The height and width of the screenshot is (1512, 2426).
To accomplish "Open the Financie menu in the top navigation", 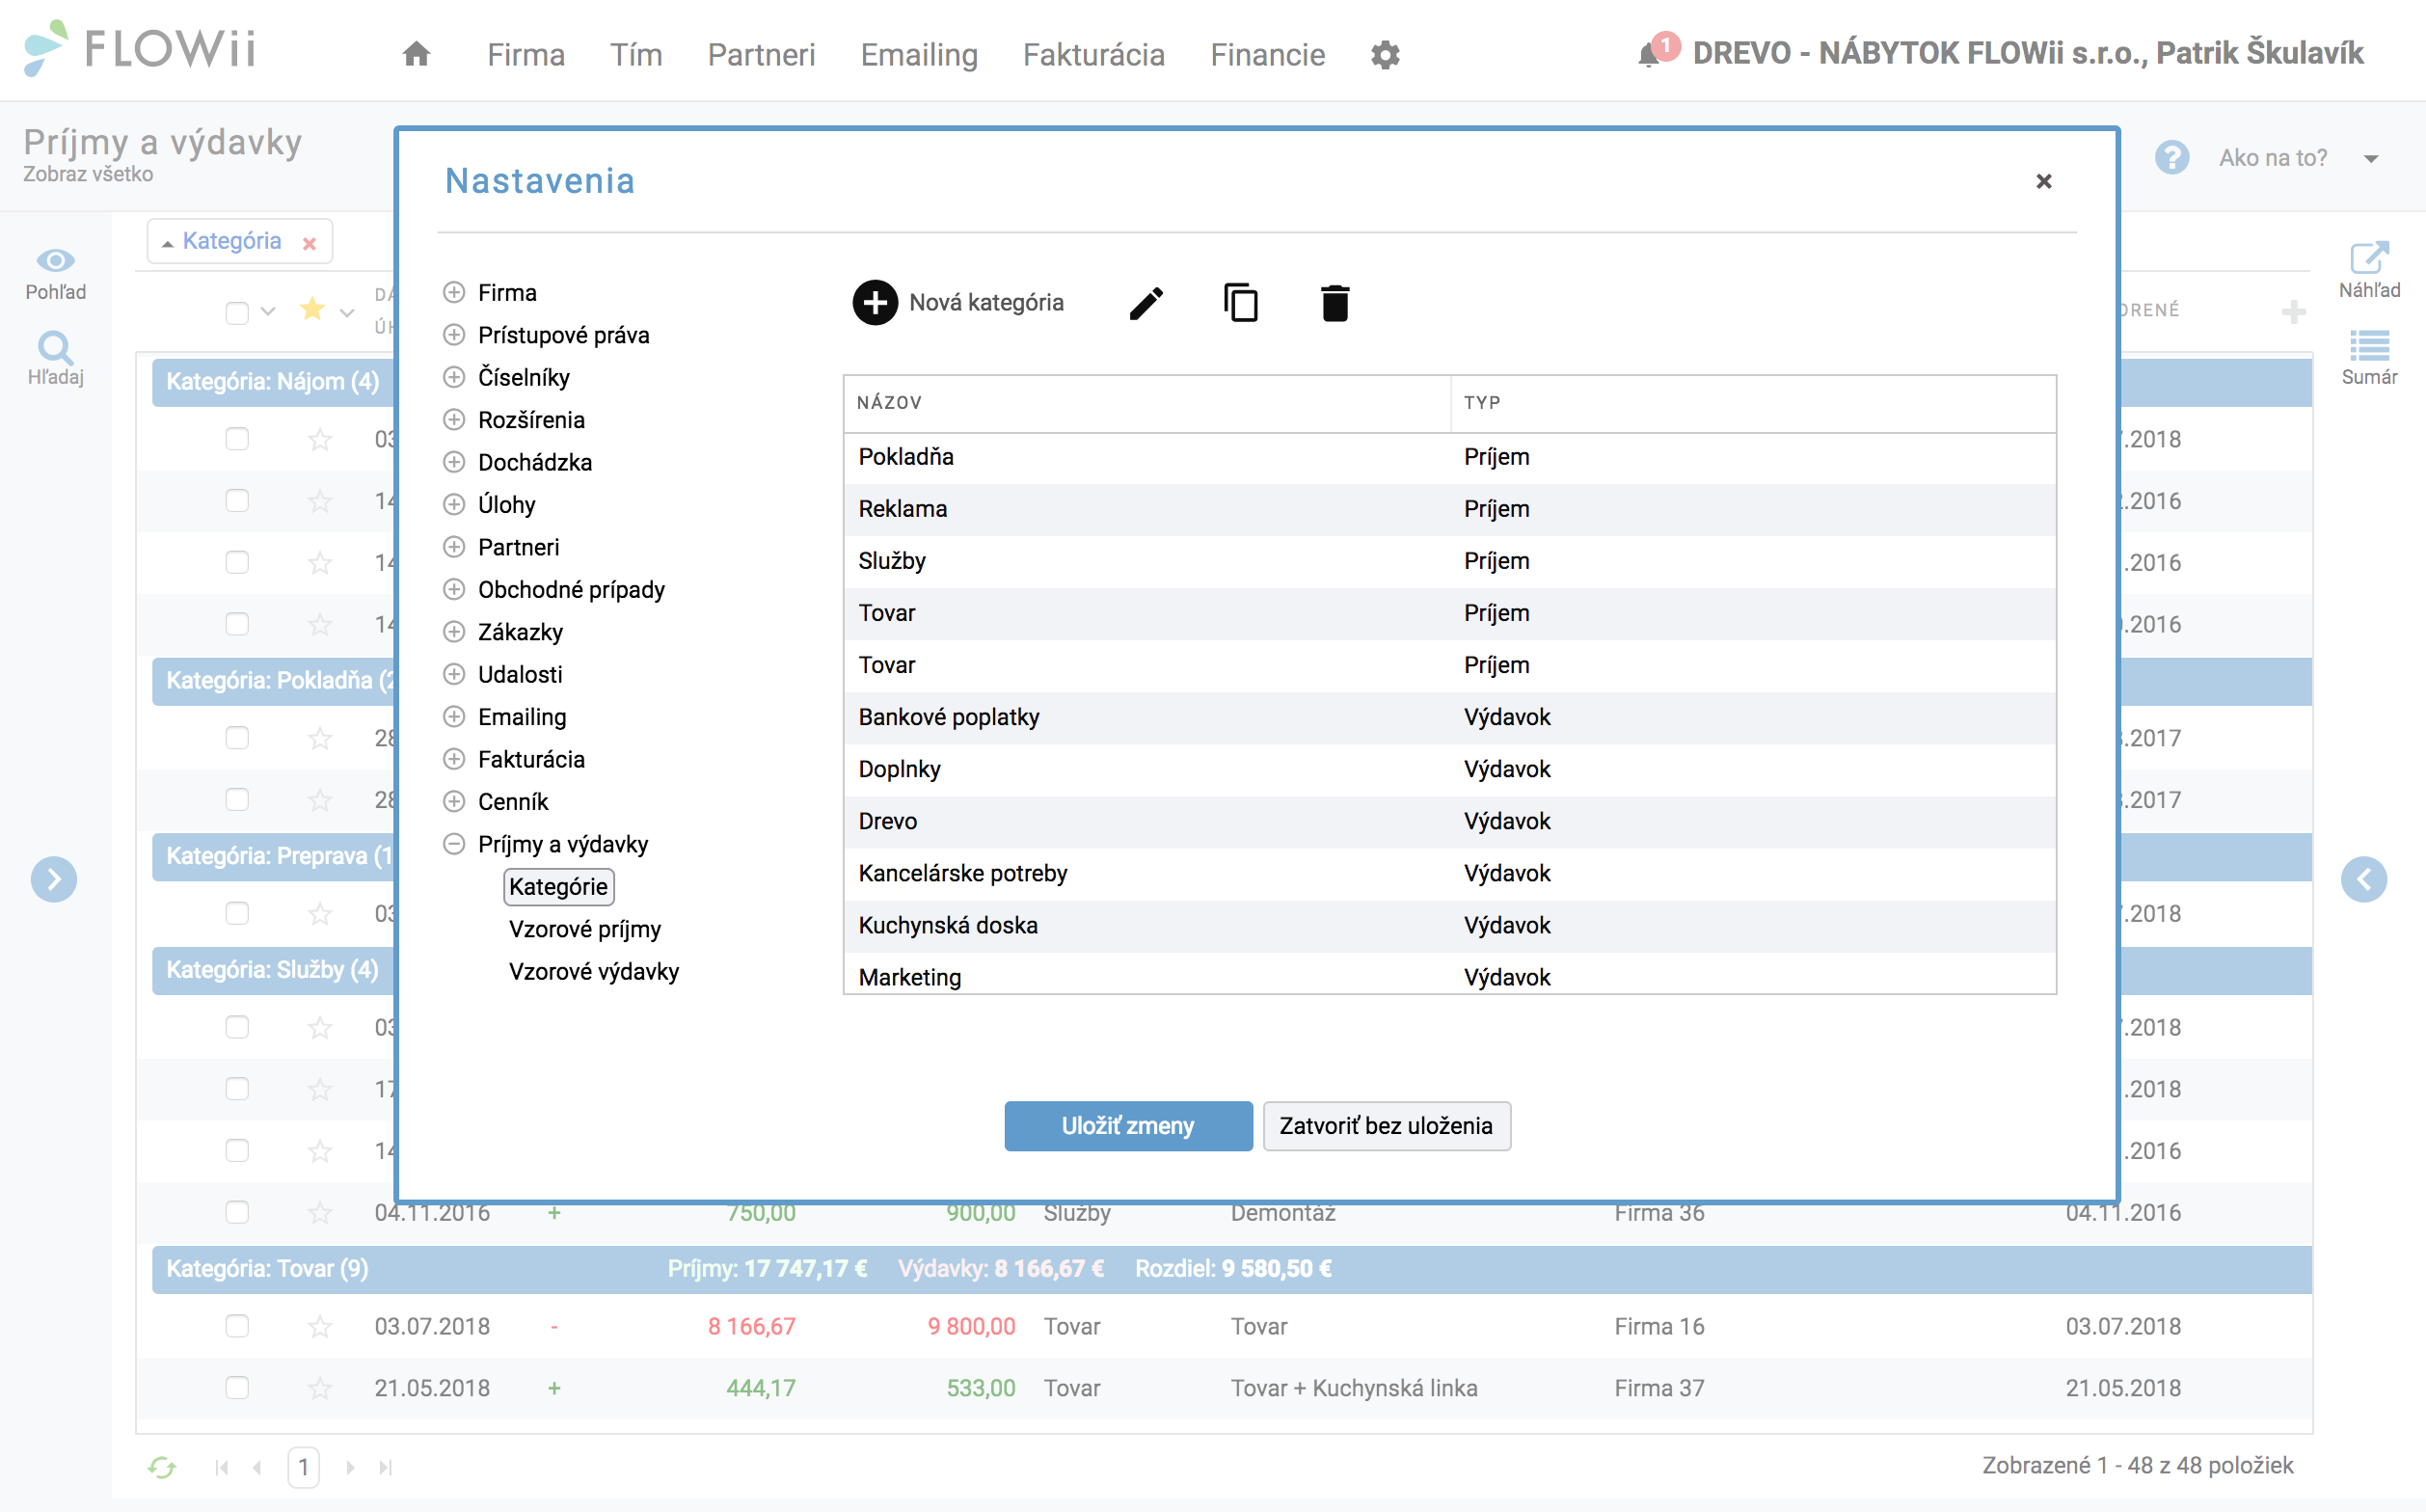I will tap(1267, 54).
